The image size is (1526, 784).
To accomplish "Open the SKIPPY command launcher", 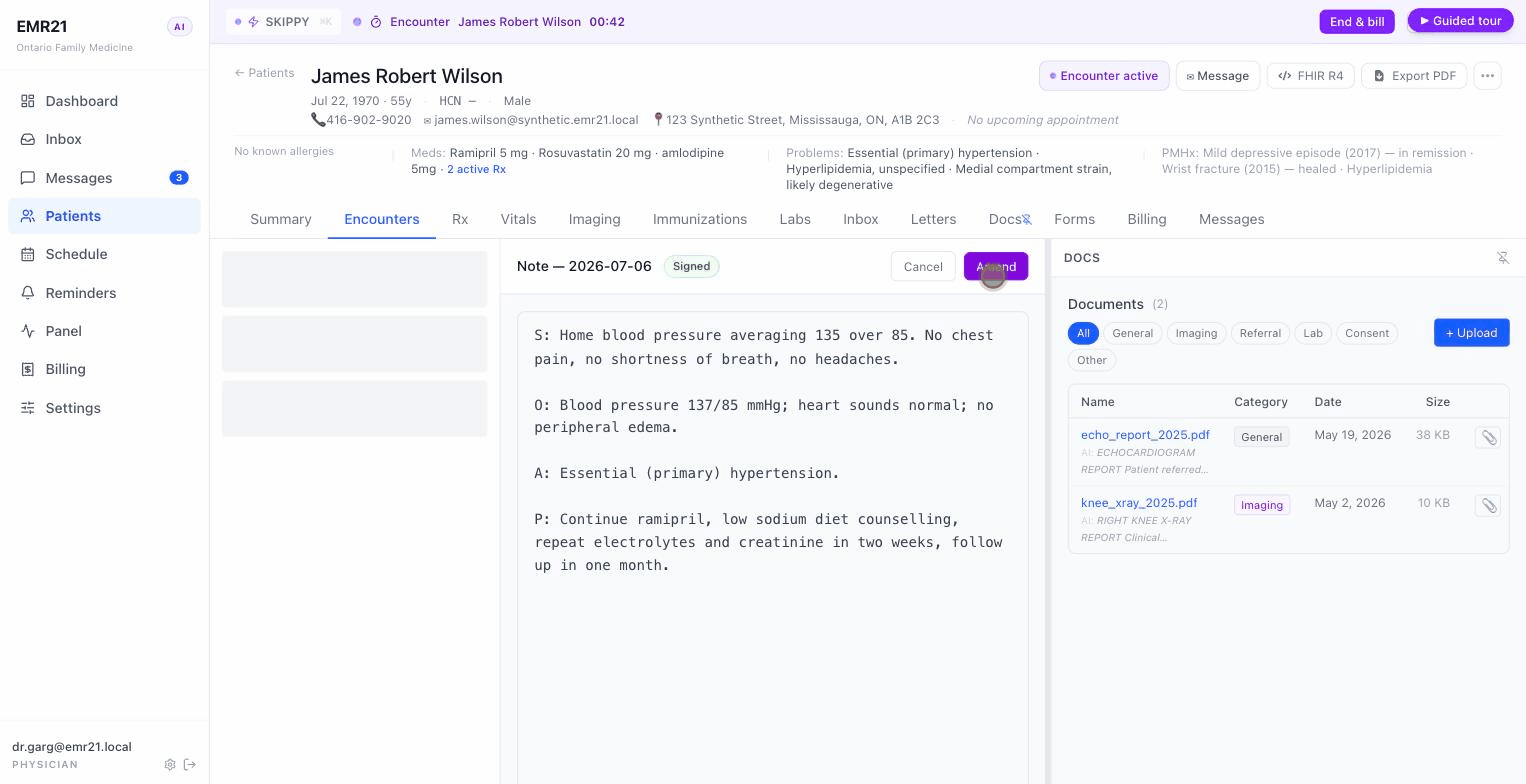I will [283, 22].
